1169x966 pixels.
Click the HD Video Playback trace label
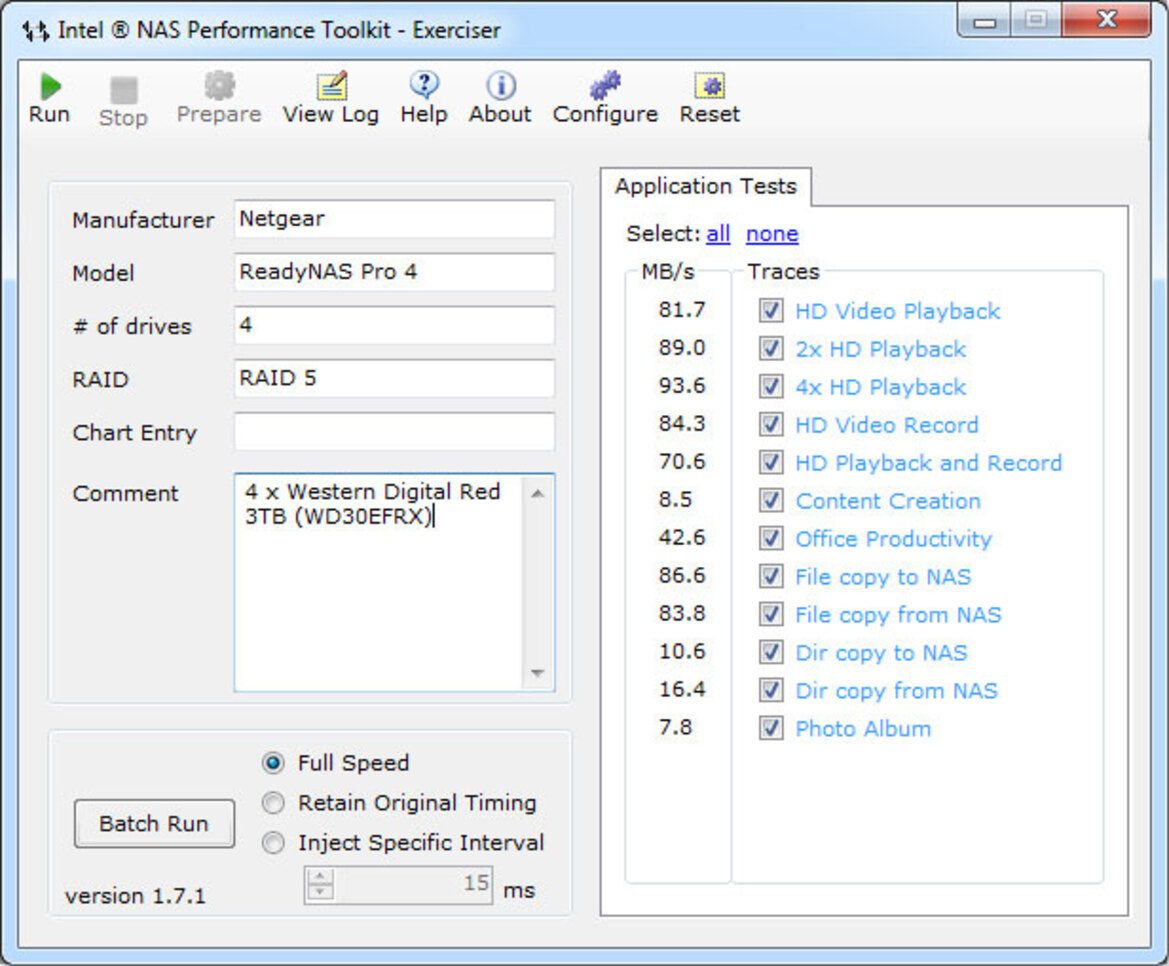click(898, 311)
